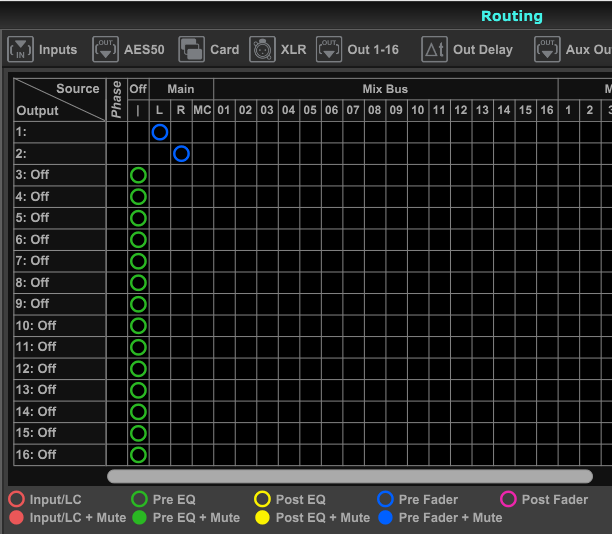Switch to the Inputs tab label

[58, 50]
